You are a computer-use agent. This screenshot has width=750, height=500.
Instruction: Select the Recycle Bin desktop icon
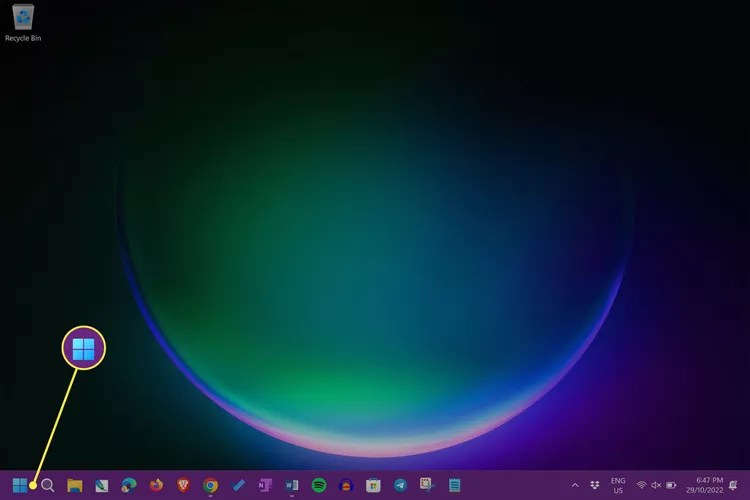coord(23,23)
